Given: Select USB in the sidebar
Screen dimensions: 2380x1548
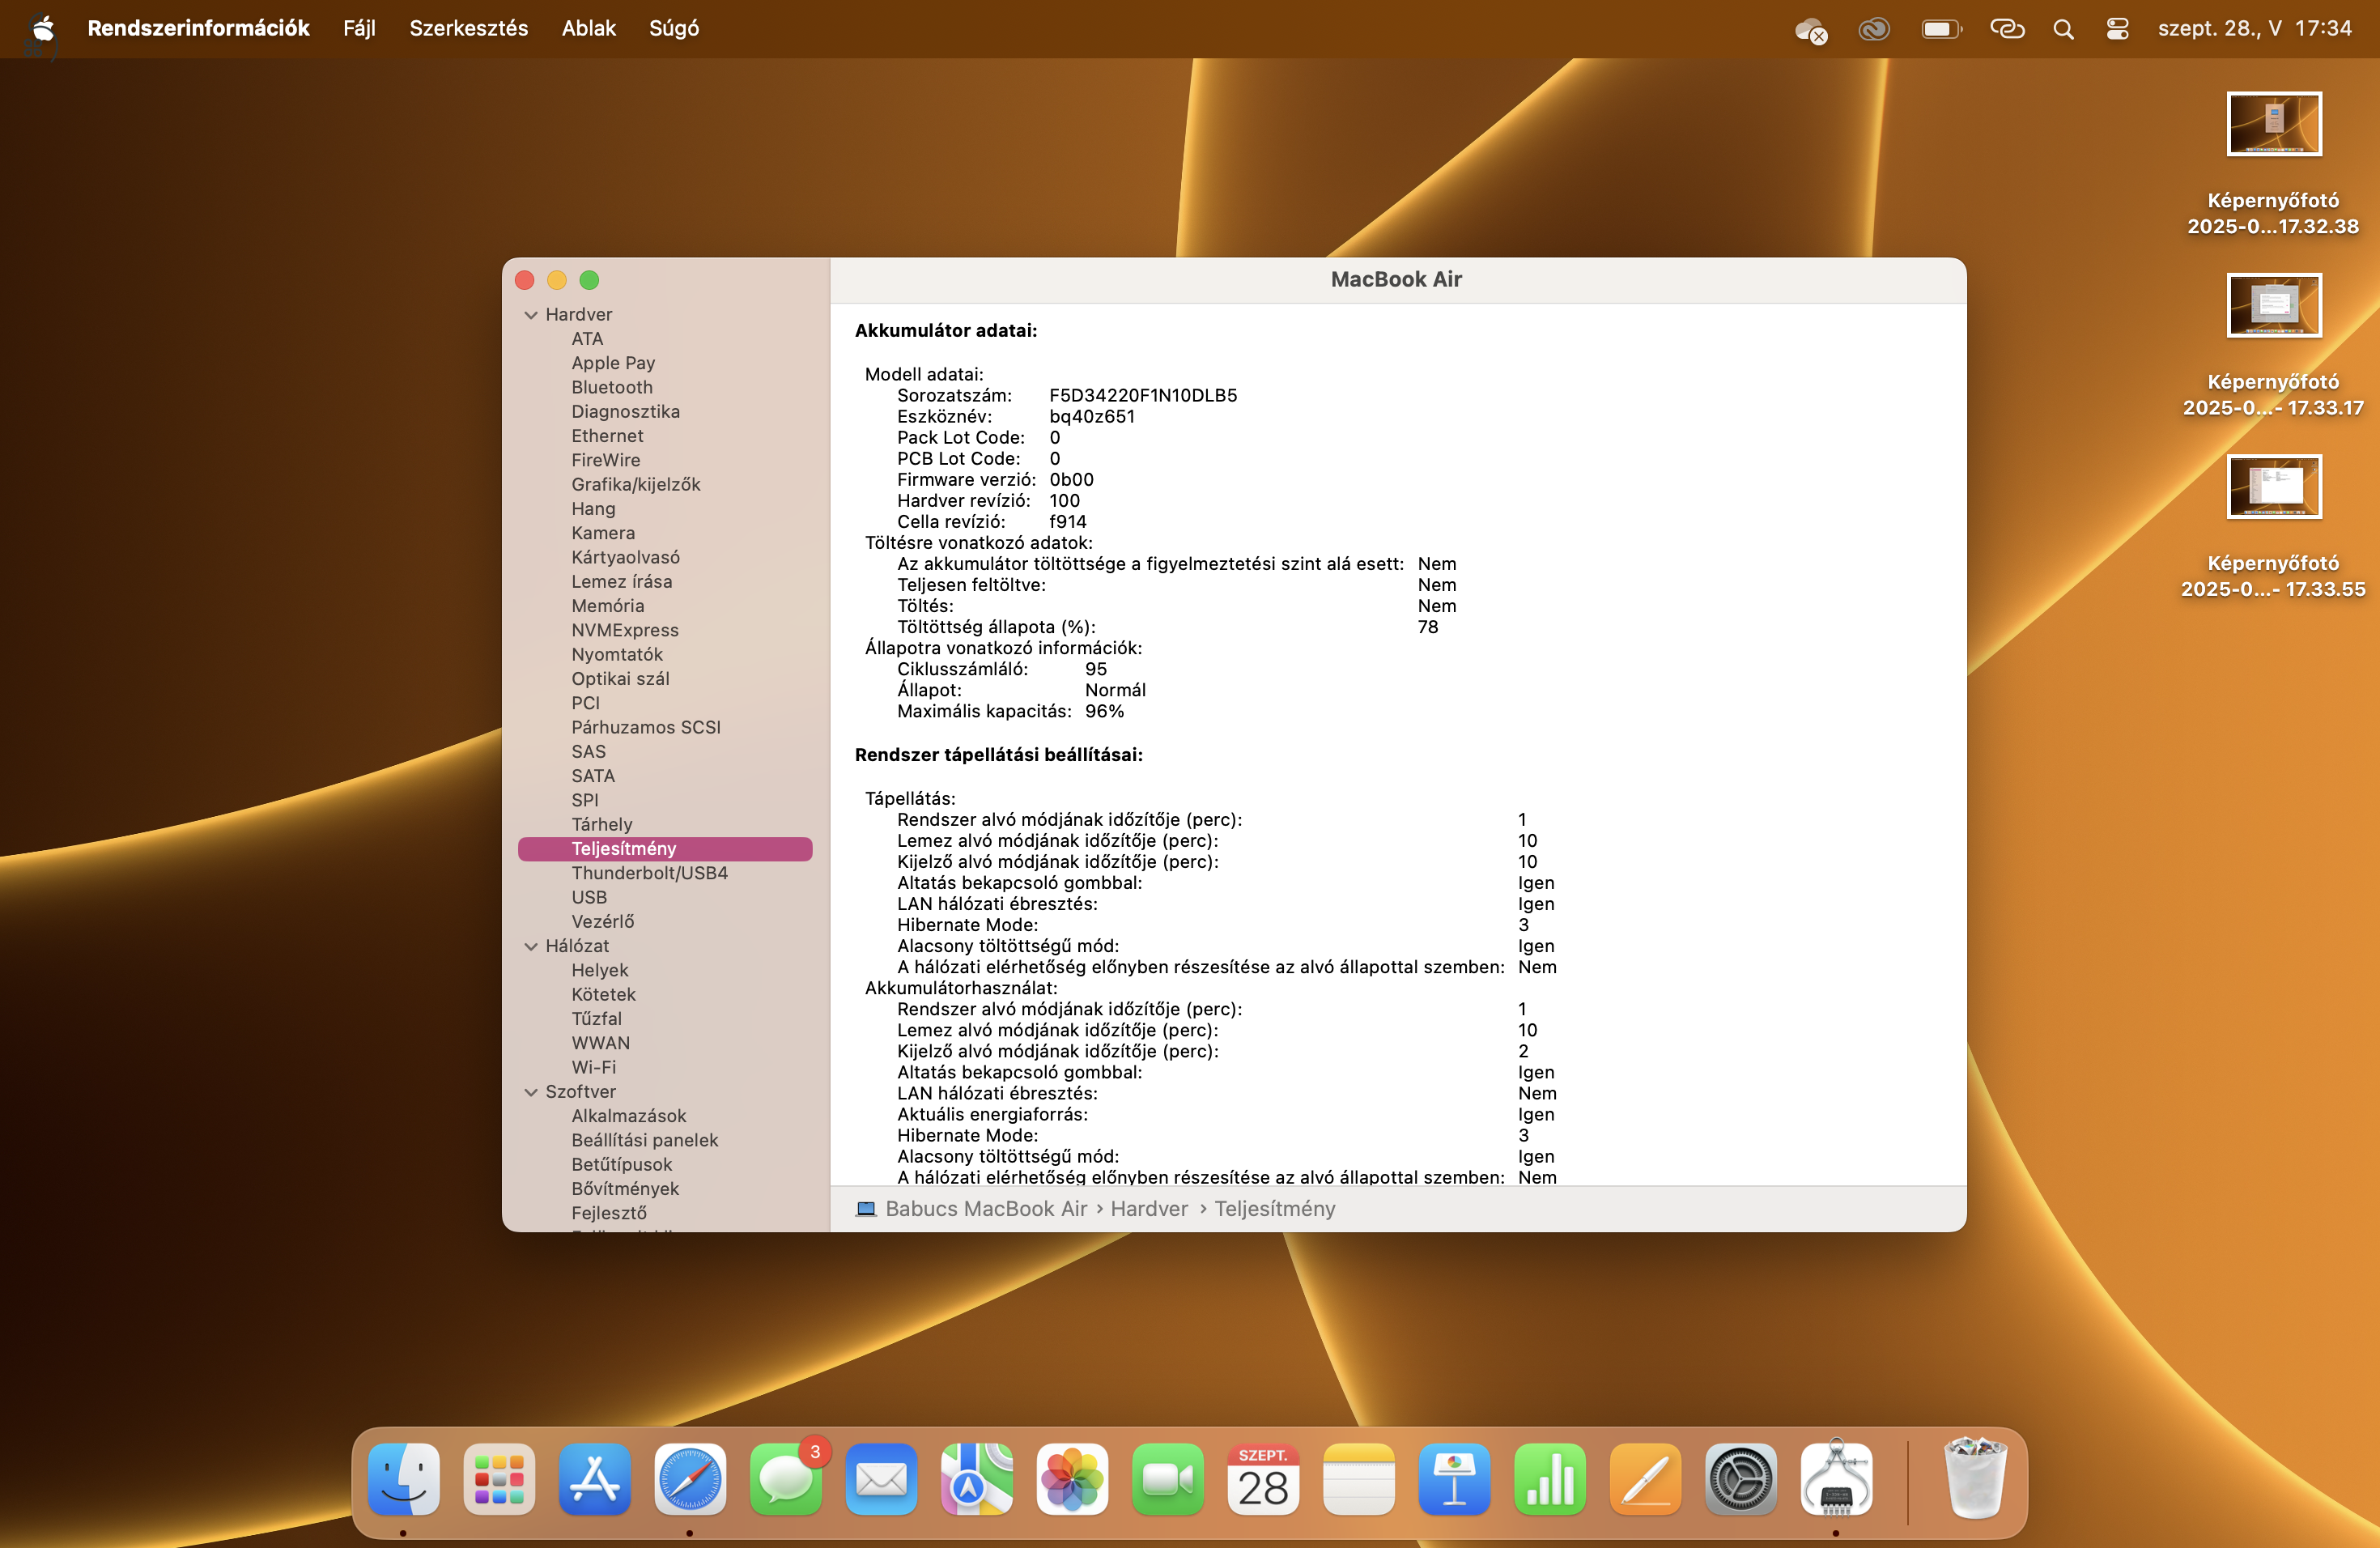Looking at the screenshot, I should 589,897.
